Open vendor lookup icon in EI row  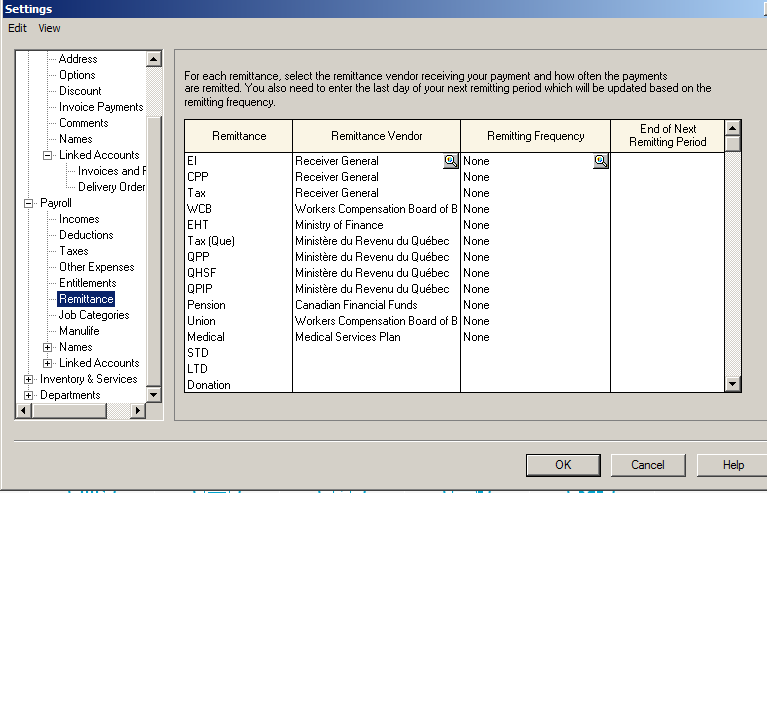(451, 161)
